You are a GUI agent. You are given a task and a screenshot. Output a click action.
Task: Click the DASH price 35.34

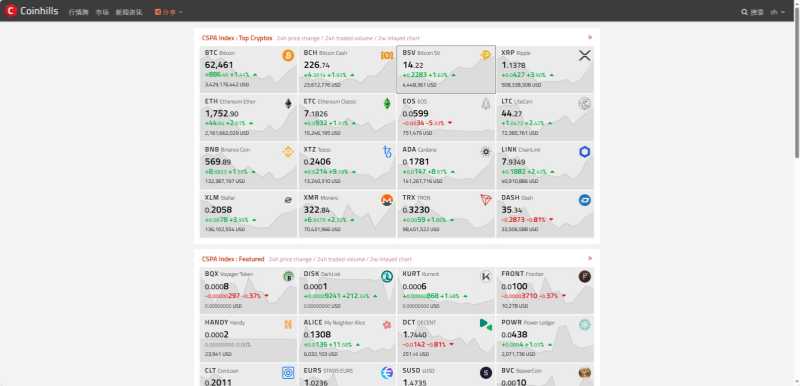click(x=512, y=210)
